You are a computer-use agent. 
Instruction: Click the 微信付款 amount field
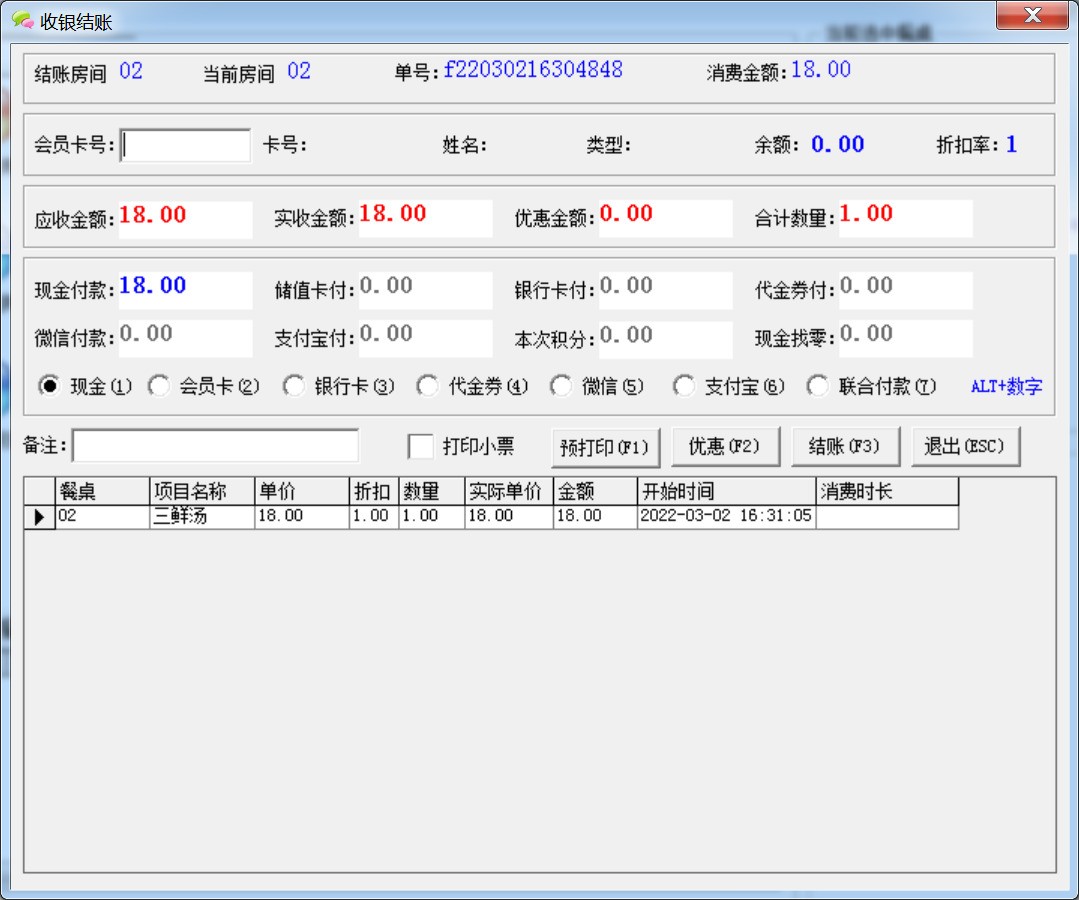[185, 337]
